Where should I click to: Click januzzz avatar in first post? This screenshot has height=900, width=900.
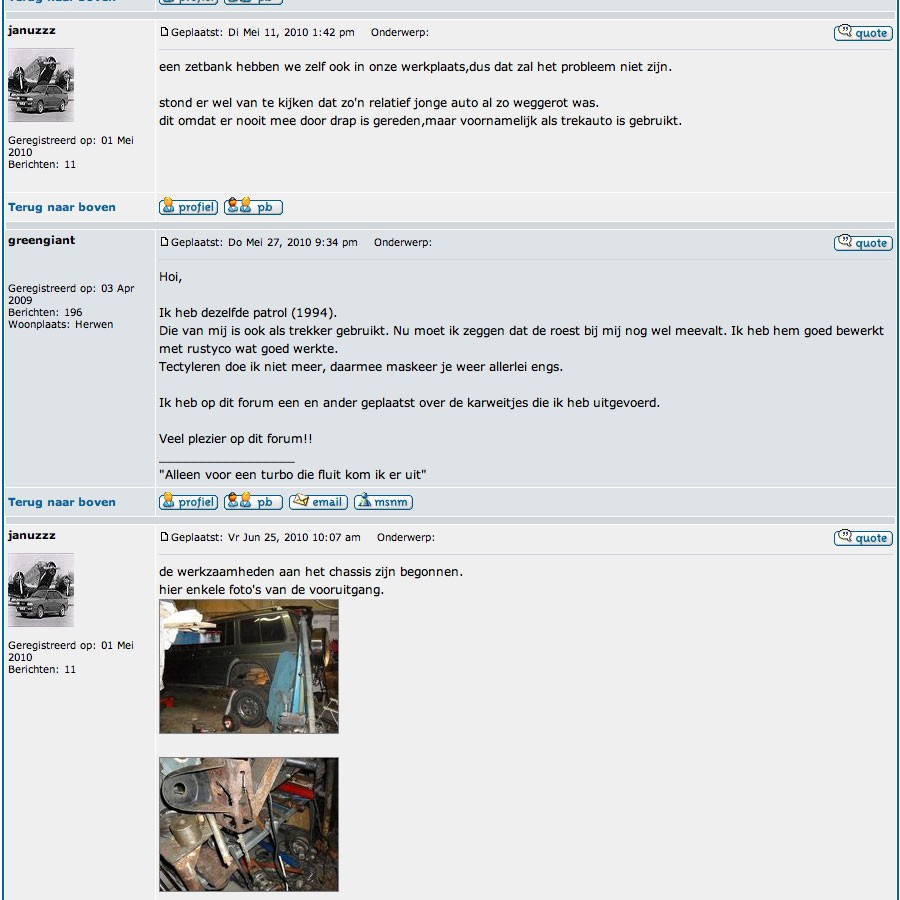click(41, 85)
